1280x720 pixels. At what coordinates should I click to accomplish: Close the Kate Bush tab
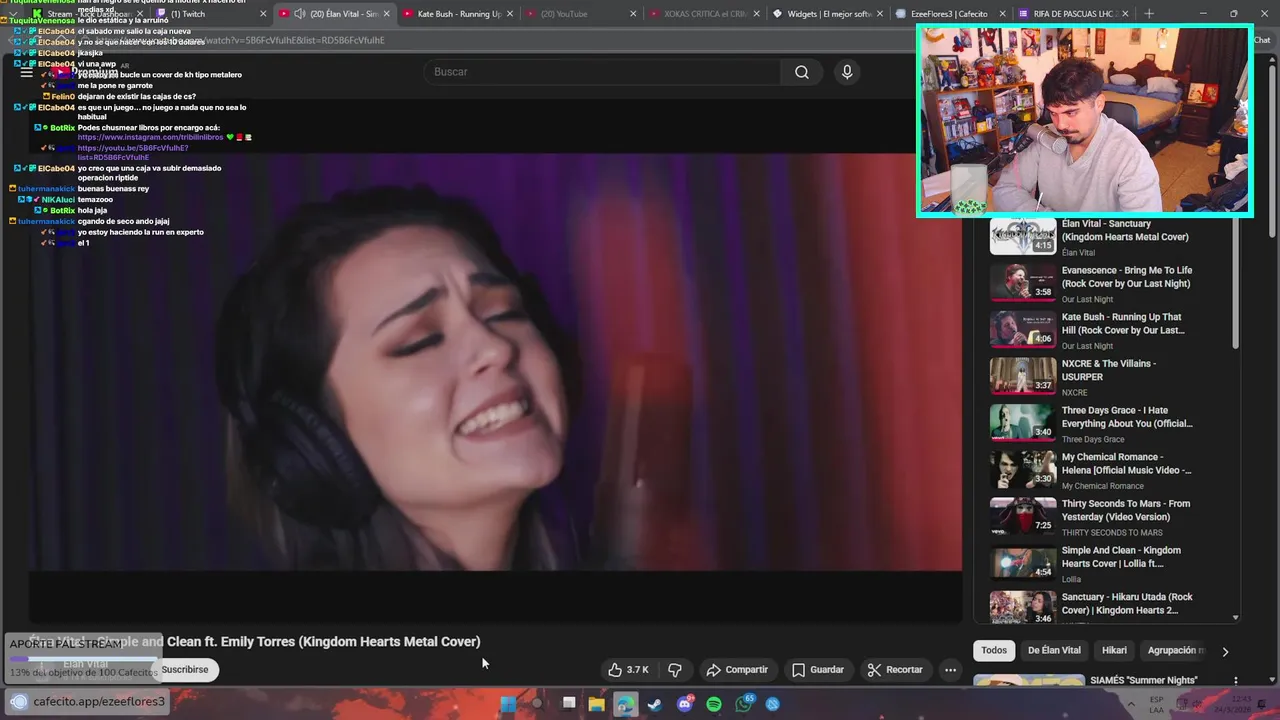coord(511,14)
